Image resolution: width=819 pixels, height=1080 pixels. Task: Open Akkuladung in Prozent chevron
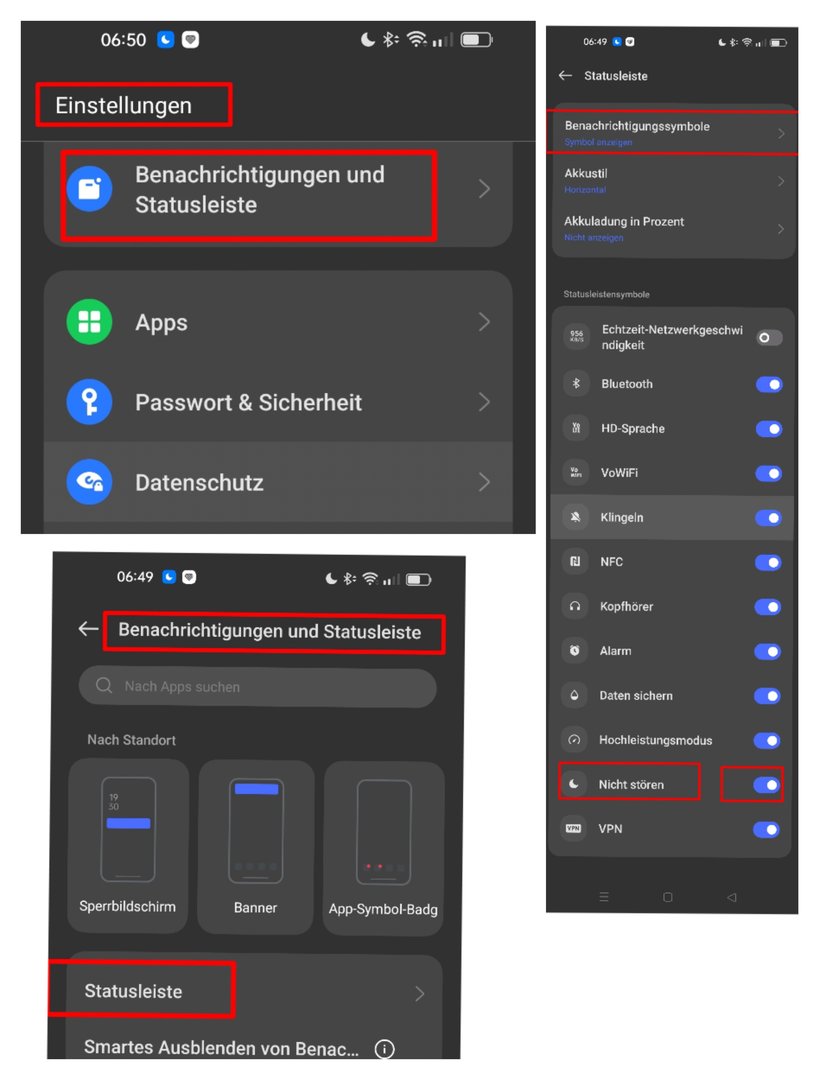tap(781, 229)
